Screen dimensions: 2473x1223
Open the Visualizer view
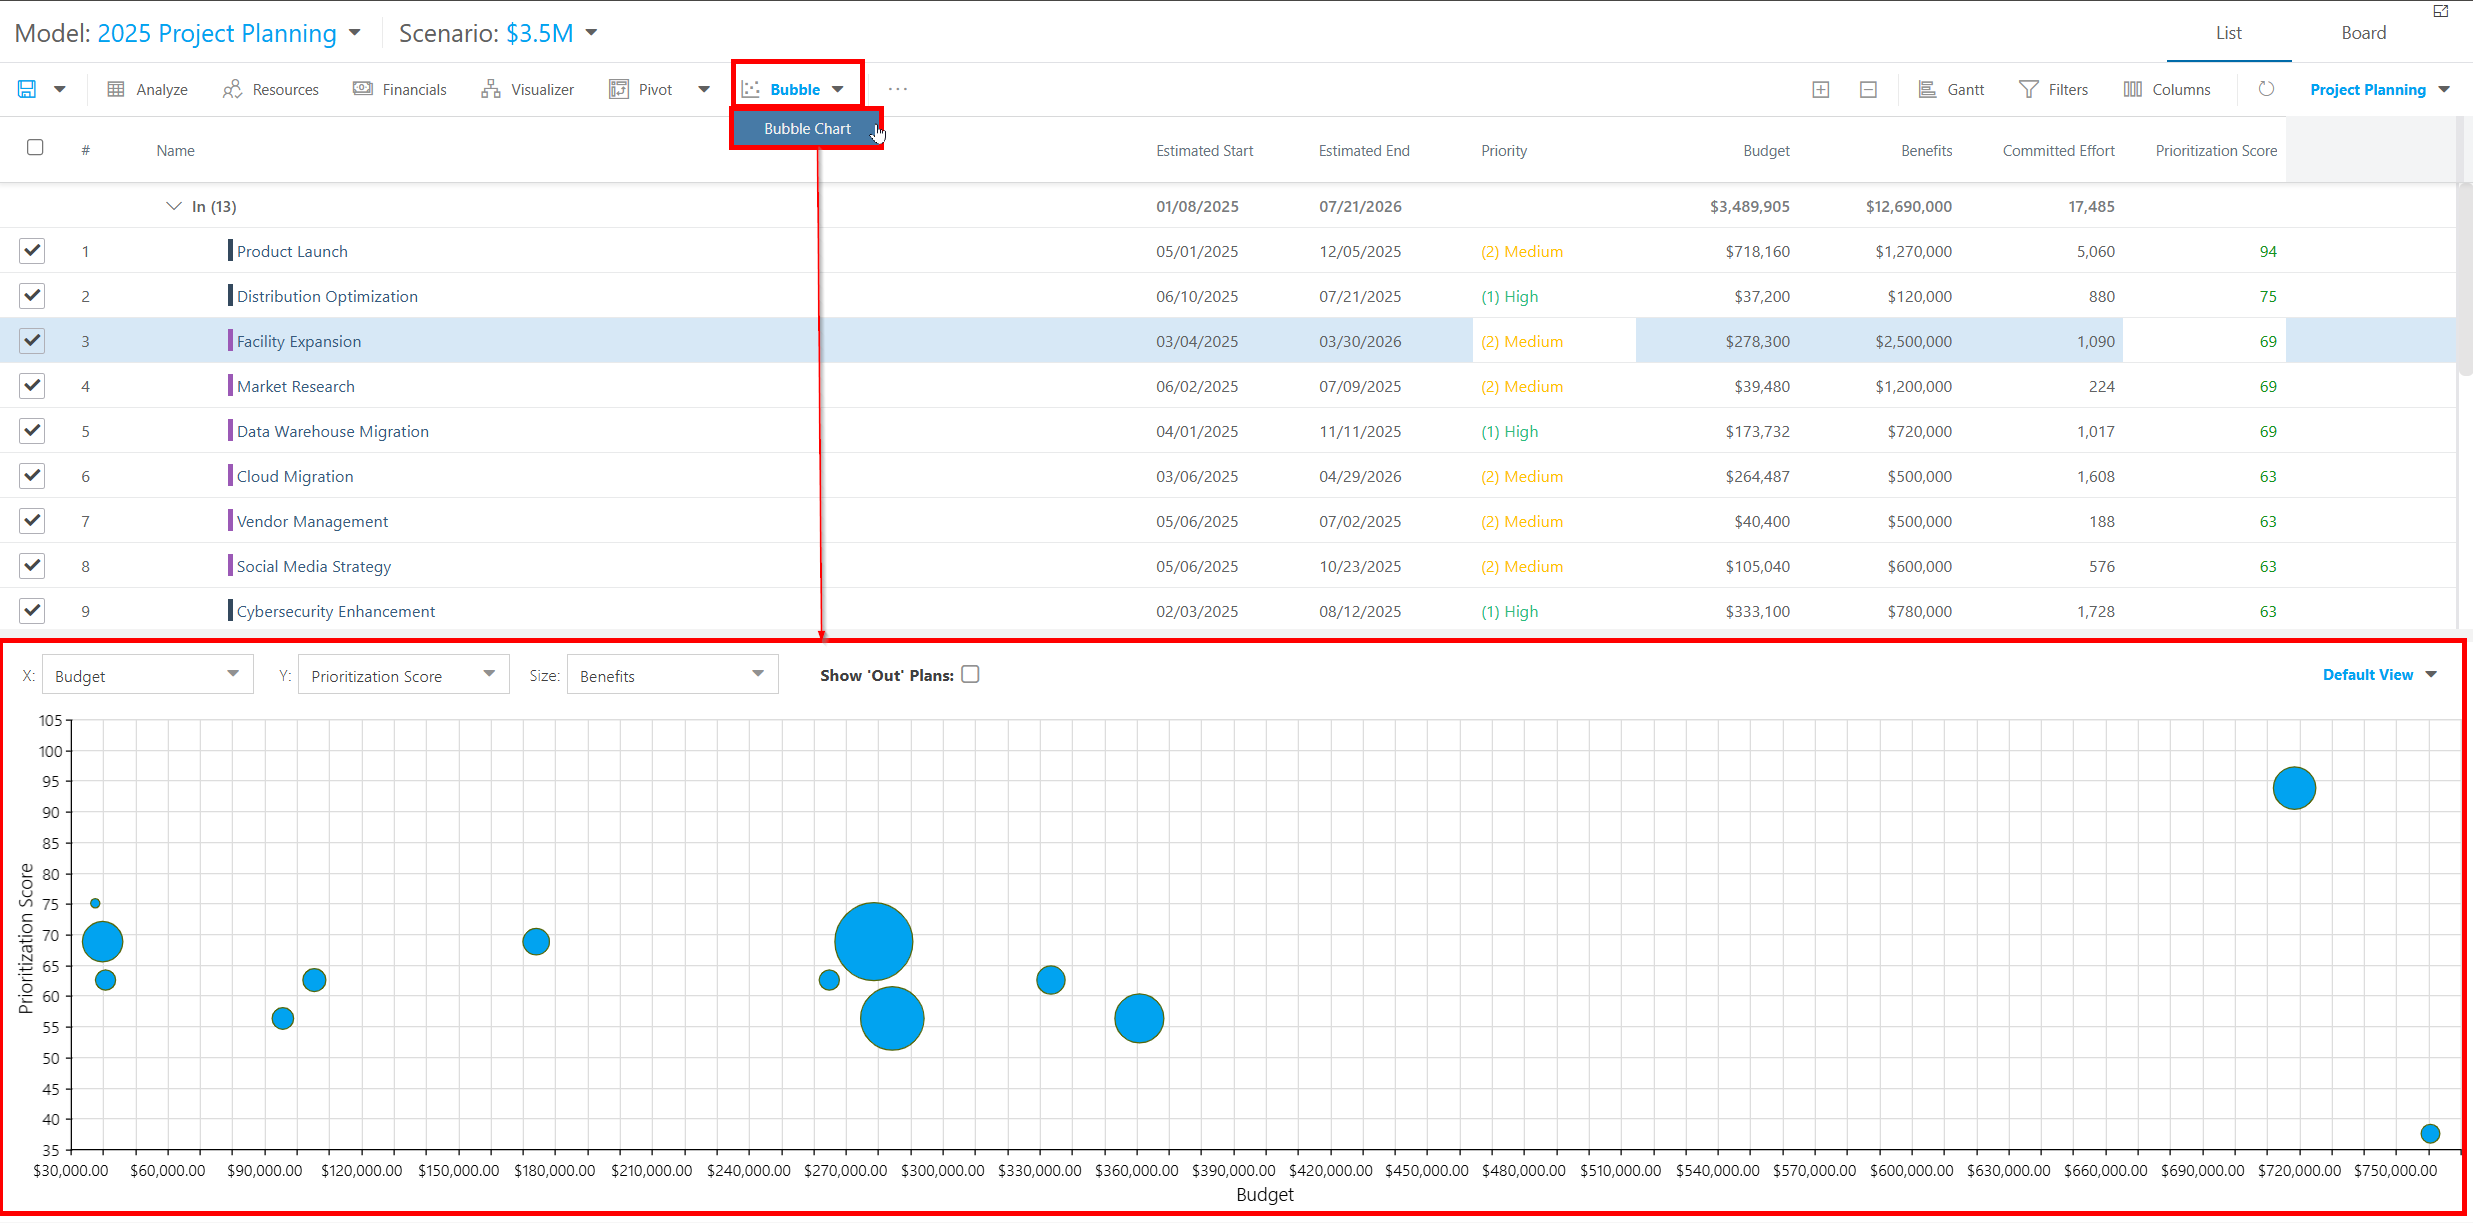[x=528, y=89]
